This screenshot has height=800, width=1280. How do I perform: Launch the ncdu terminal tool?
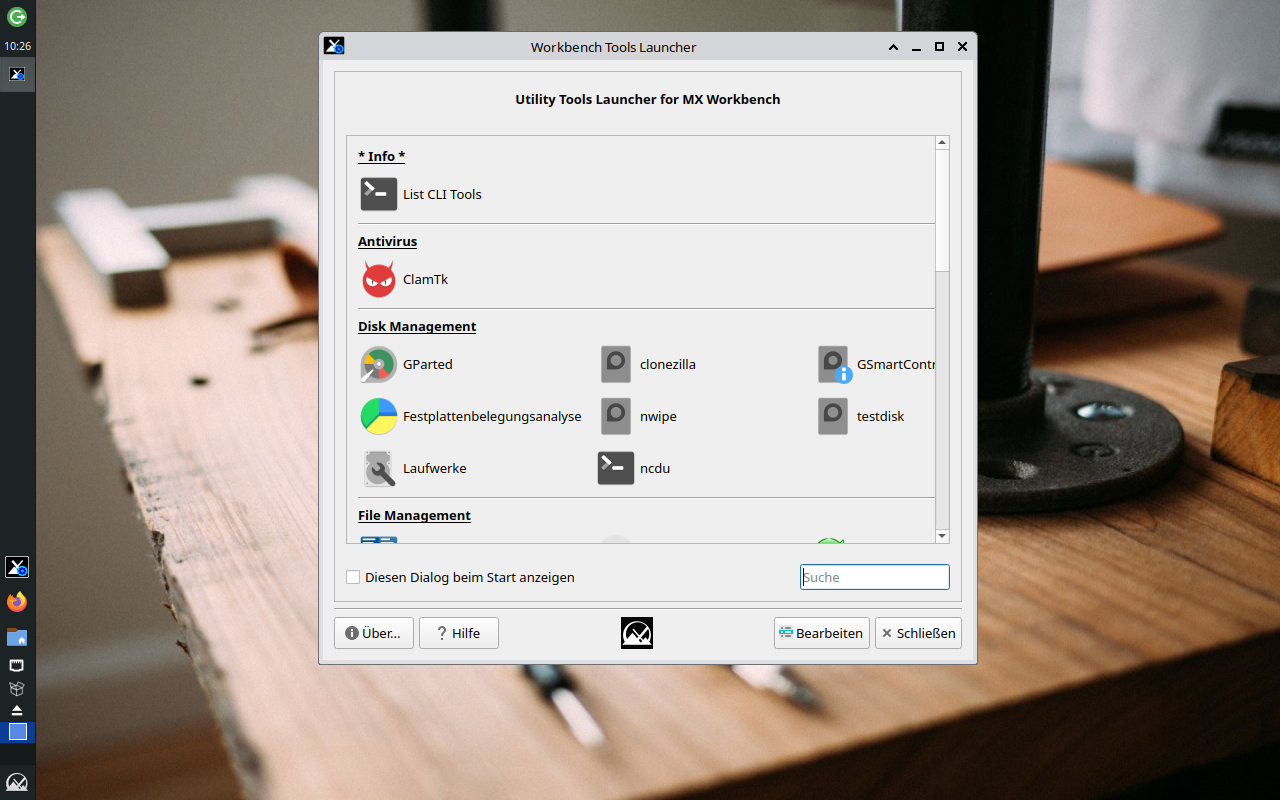616,468
